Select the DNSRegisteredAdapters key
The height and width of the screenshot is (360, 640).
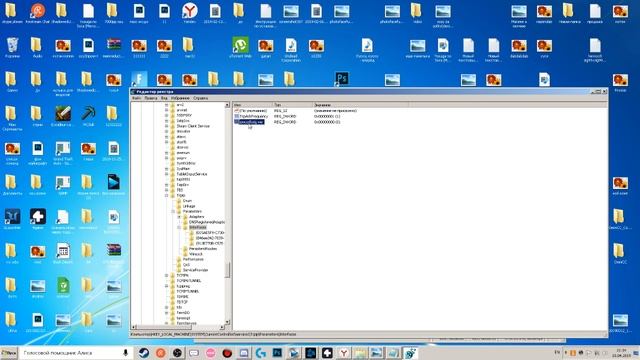(207, 222)
